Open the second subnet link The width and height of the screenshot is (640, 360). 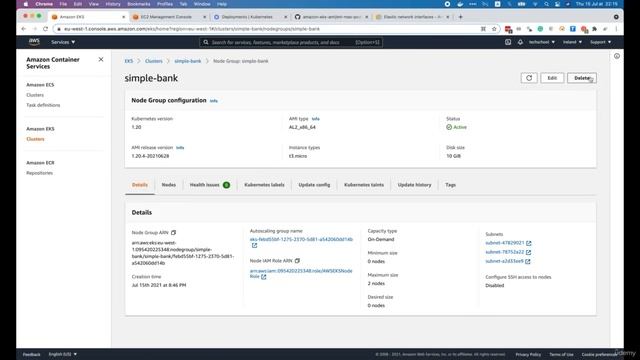click(x=504, y=252)
